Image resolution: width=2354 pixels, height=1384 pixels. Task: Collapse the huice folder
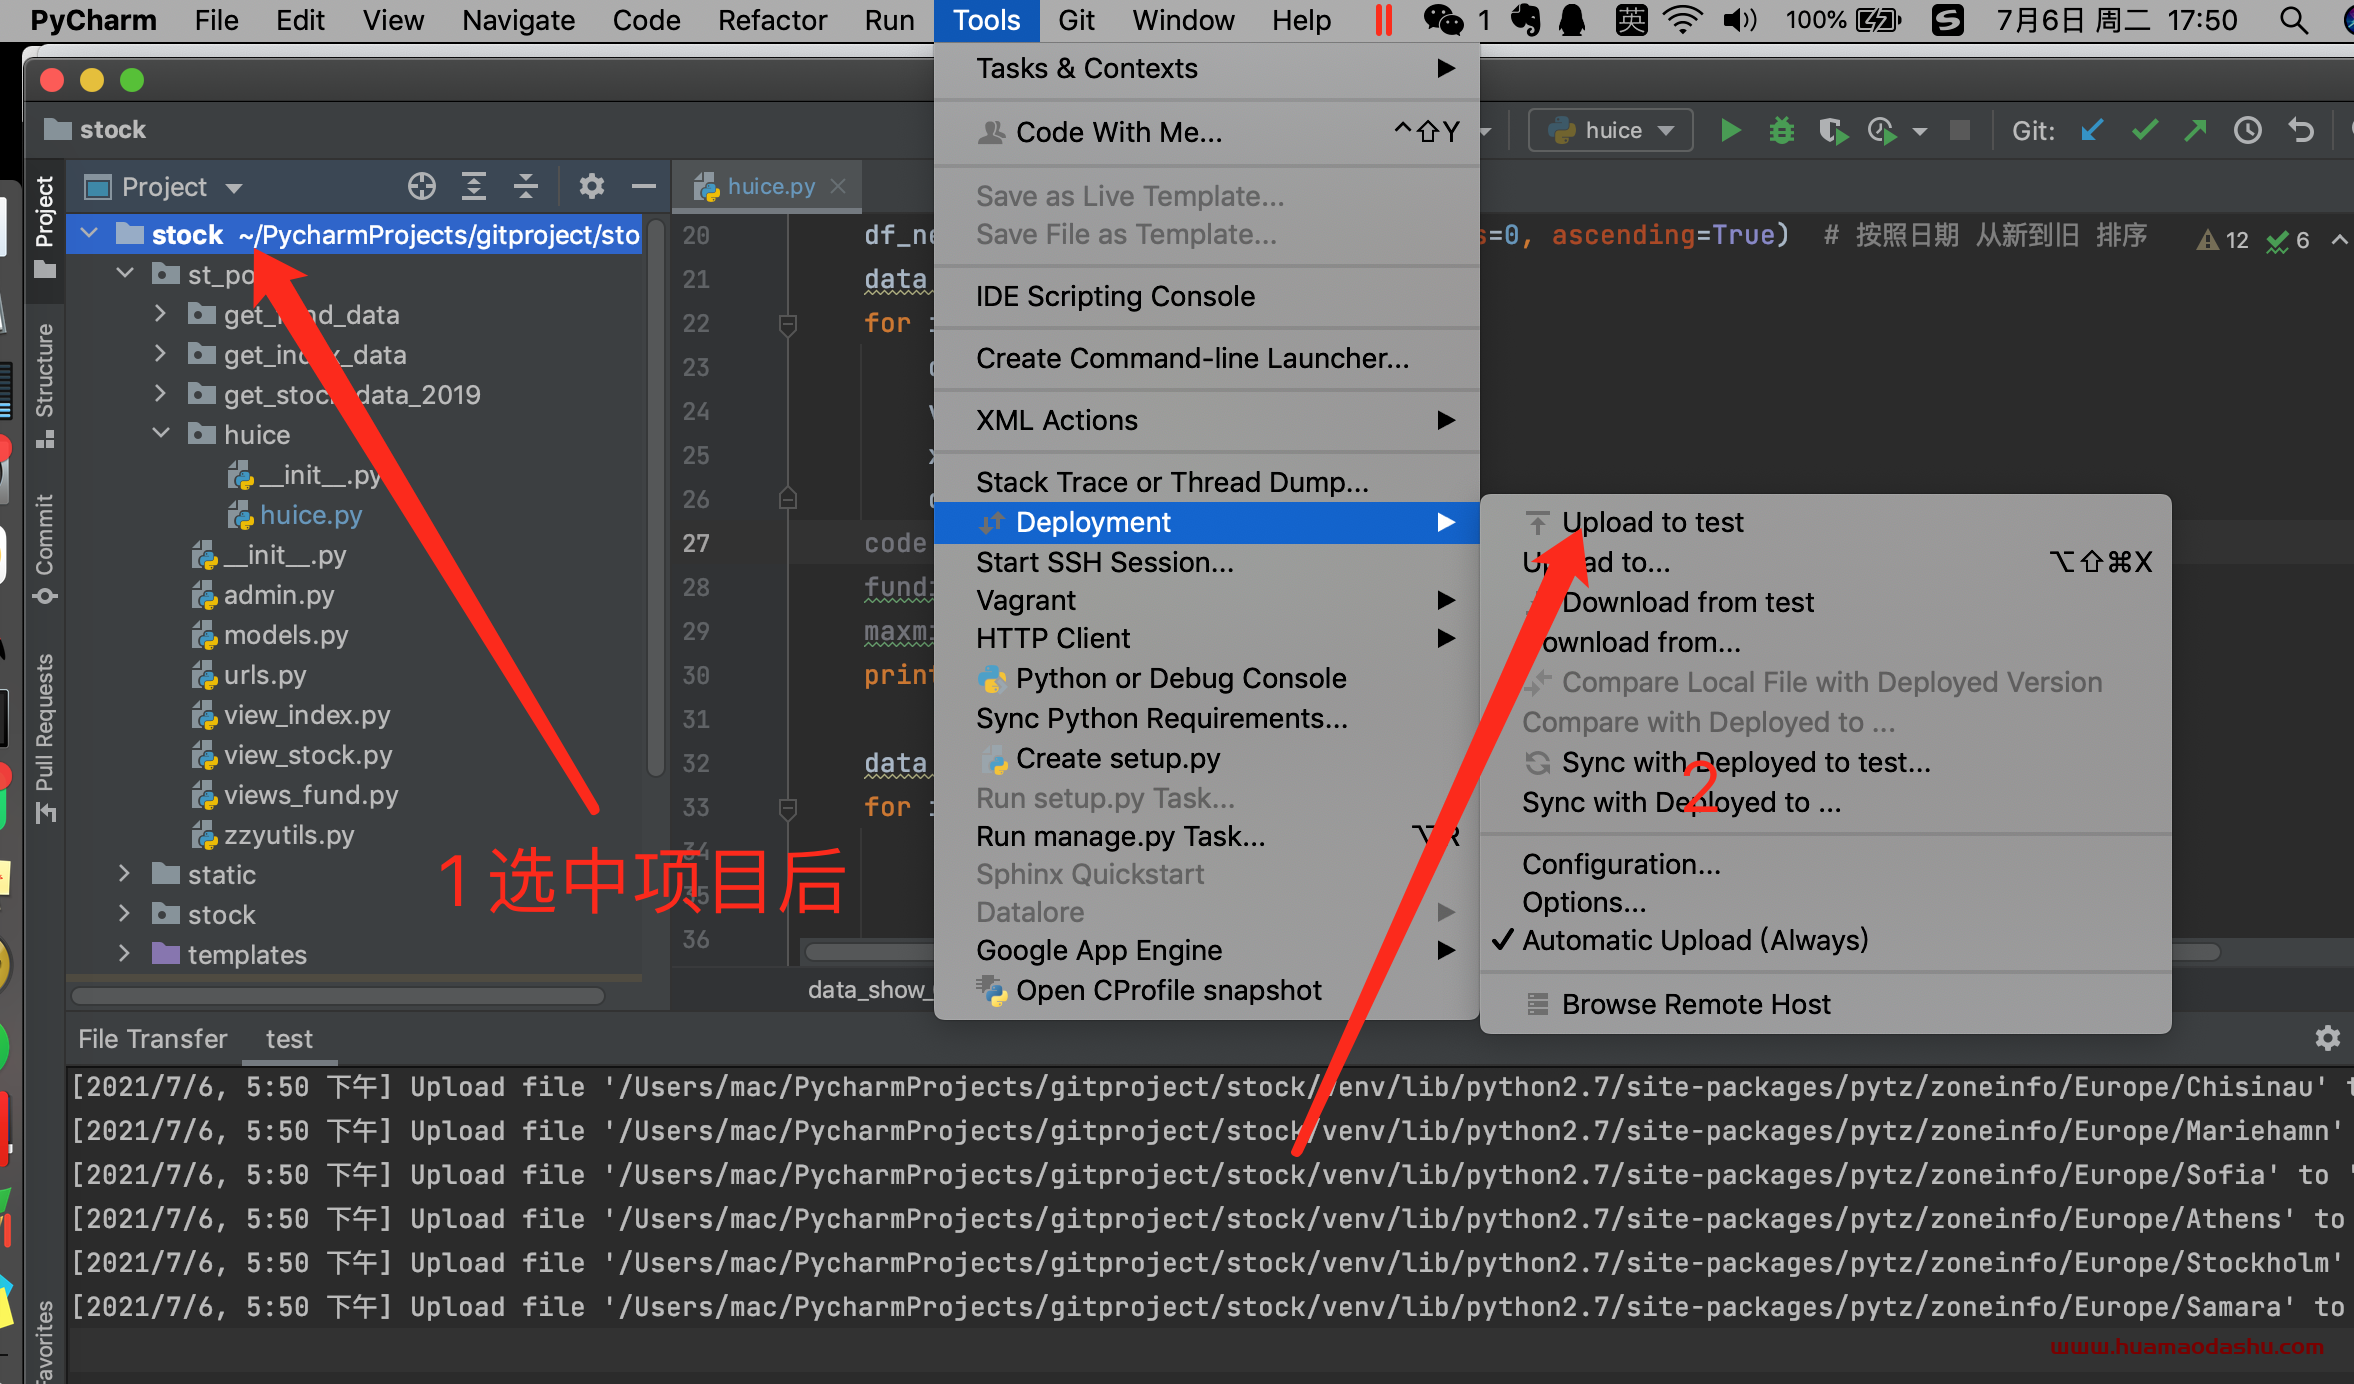coord(161,434)
